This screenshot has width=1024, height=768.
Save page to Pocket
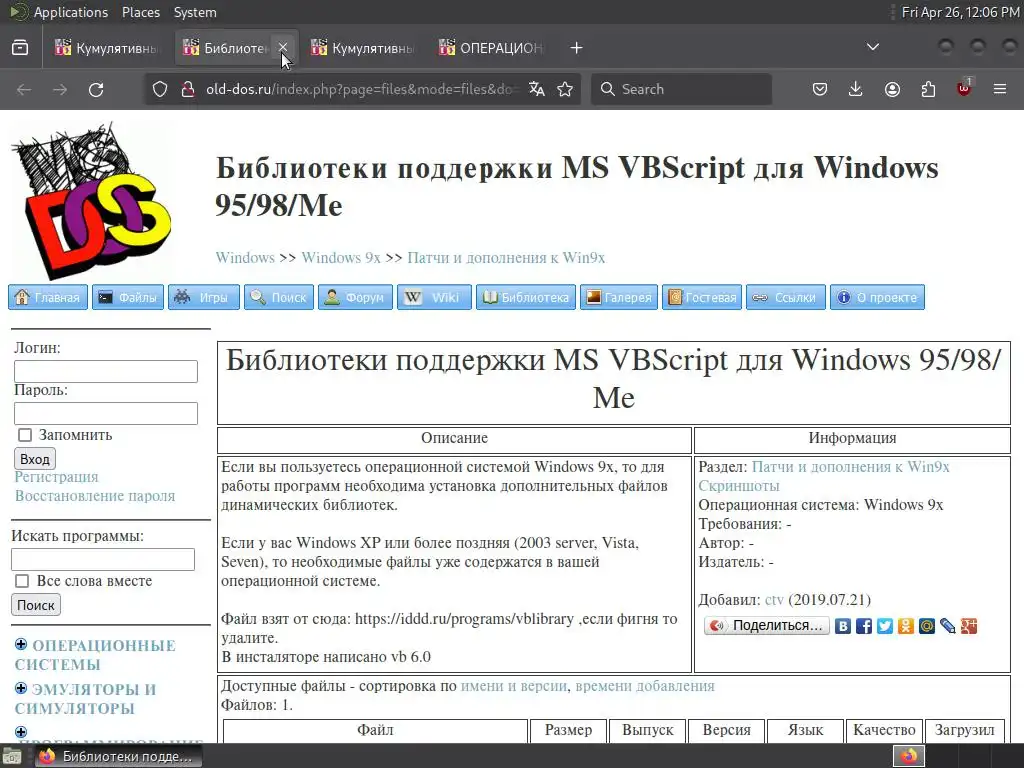coord(820,89)
